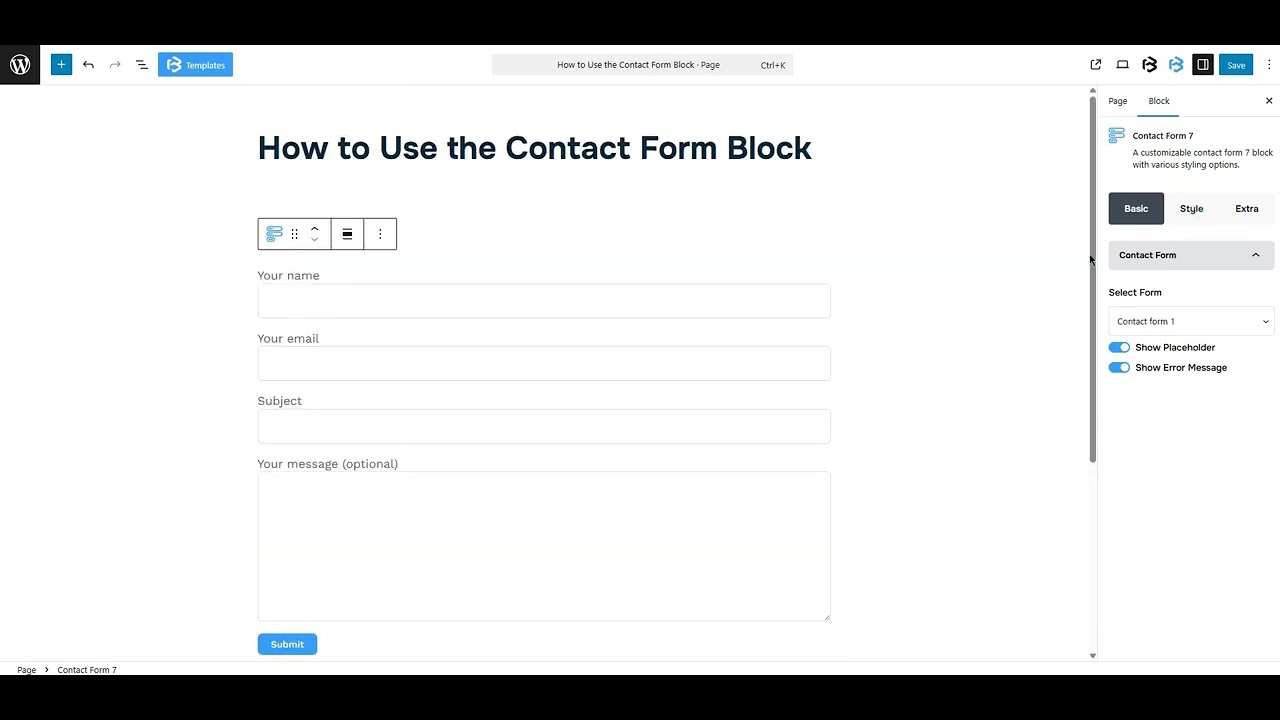Open the Document Overview list view icon

click(x=141, y=64)
